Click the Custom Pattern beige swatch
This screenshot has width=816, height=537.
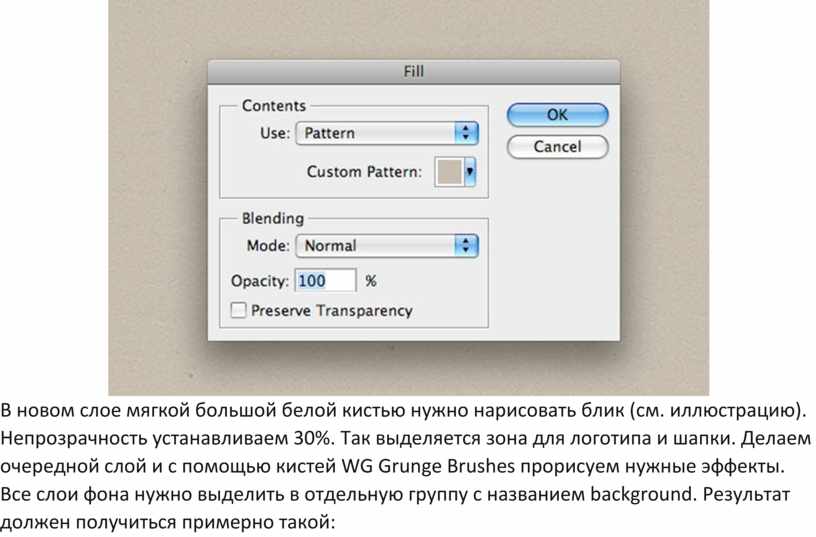(450, 172)
